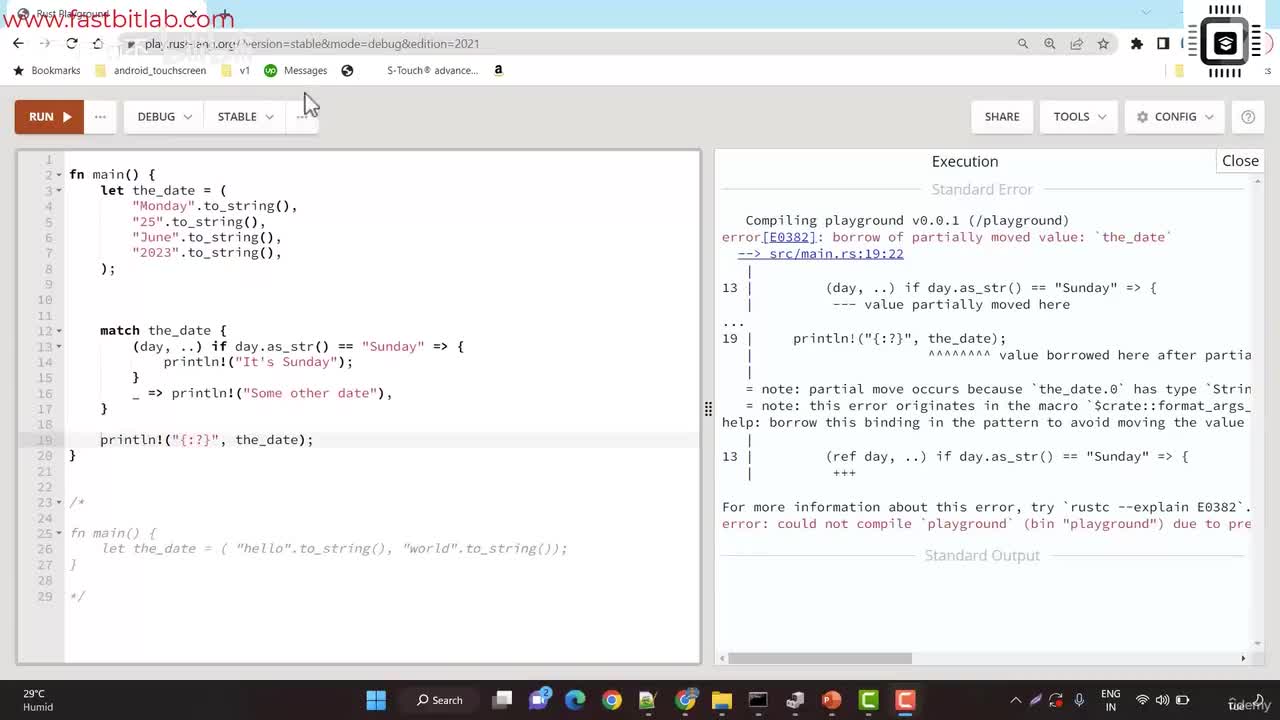This screenshot has width=1280, height=720.
Task: Open the playground help question mark icon
Action: tap(1248, 116)
